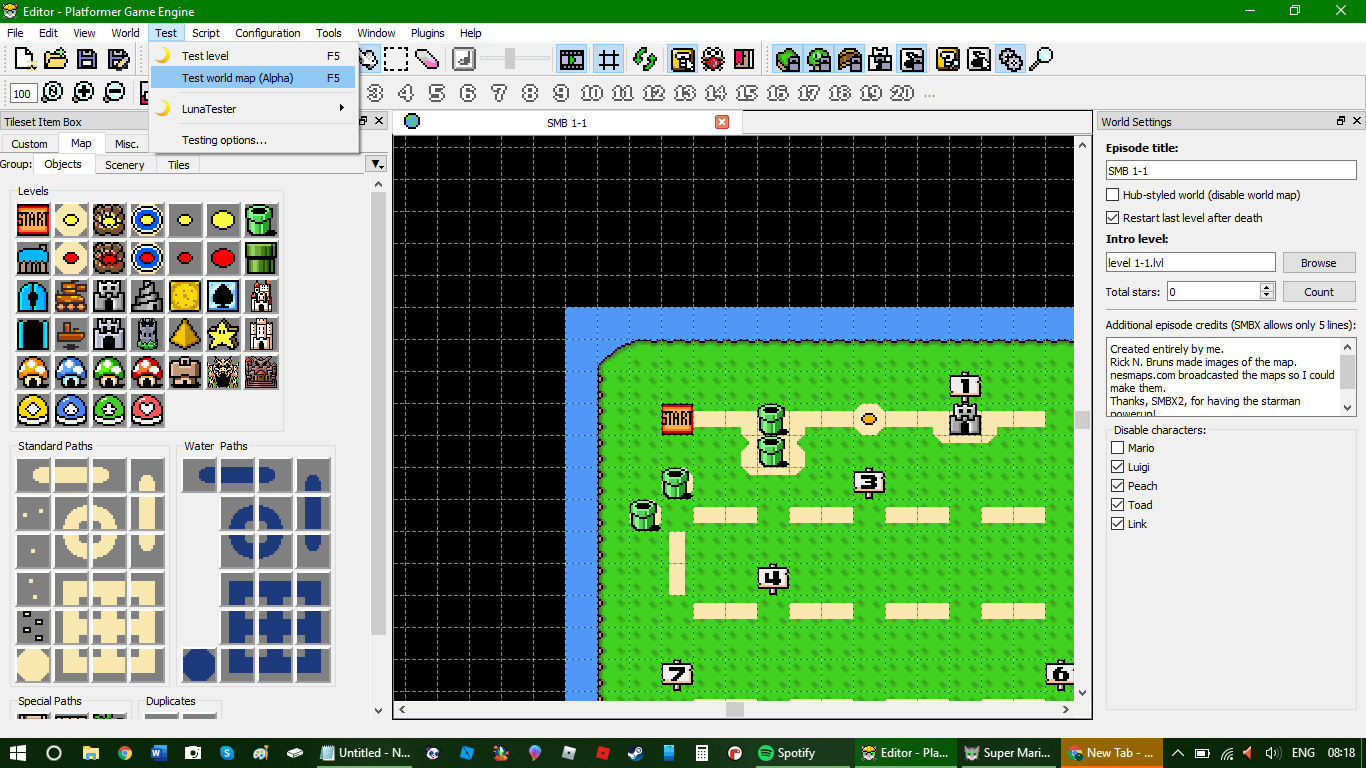1366x768 pixels.
Task: Select the eraser tool icon
Action: click(428, 59)
